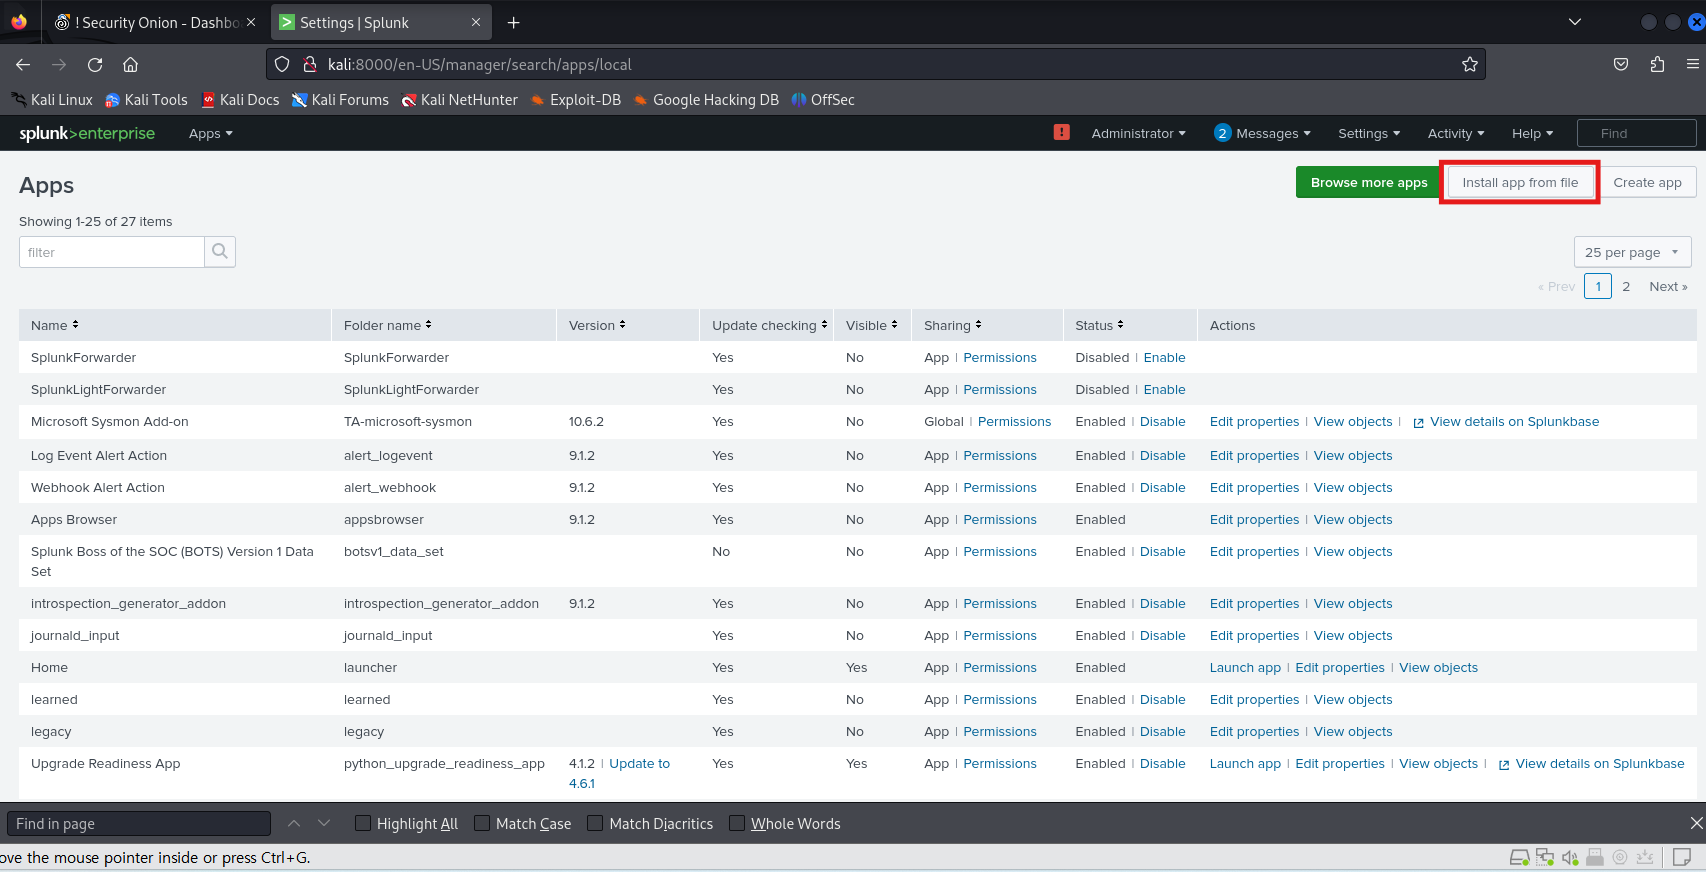This screenshot has height=872, width=1706.
Task: Click the red alert icon in Splunk bar
Action: click(1061, 132)
